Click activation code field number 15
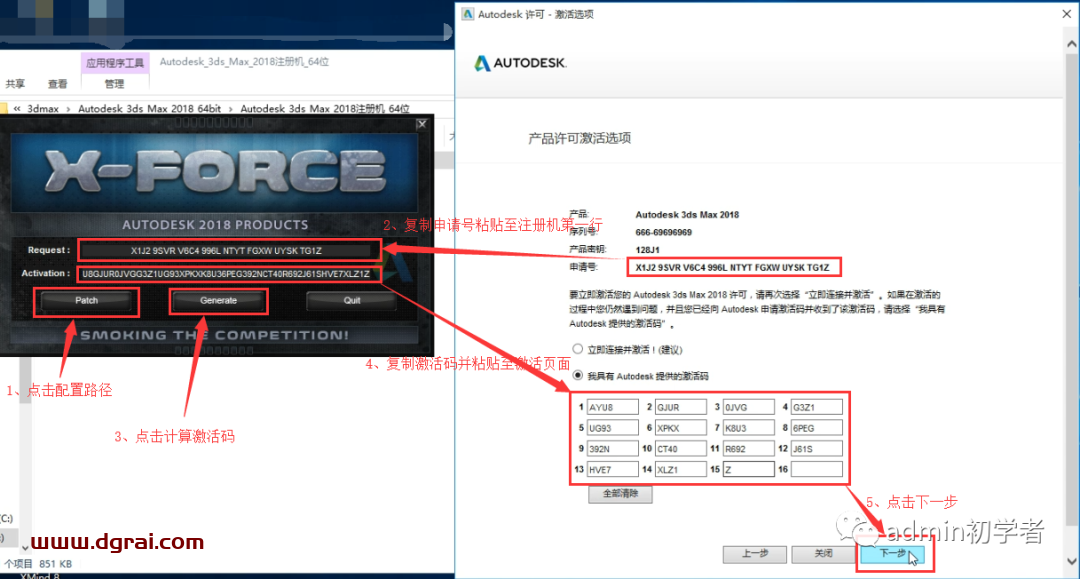 [749, 470]
